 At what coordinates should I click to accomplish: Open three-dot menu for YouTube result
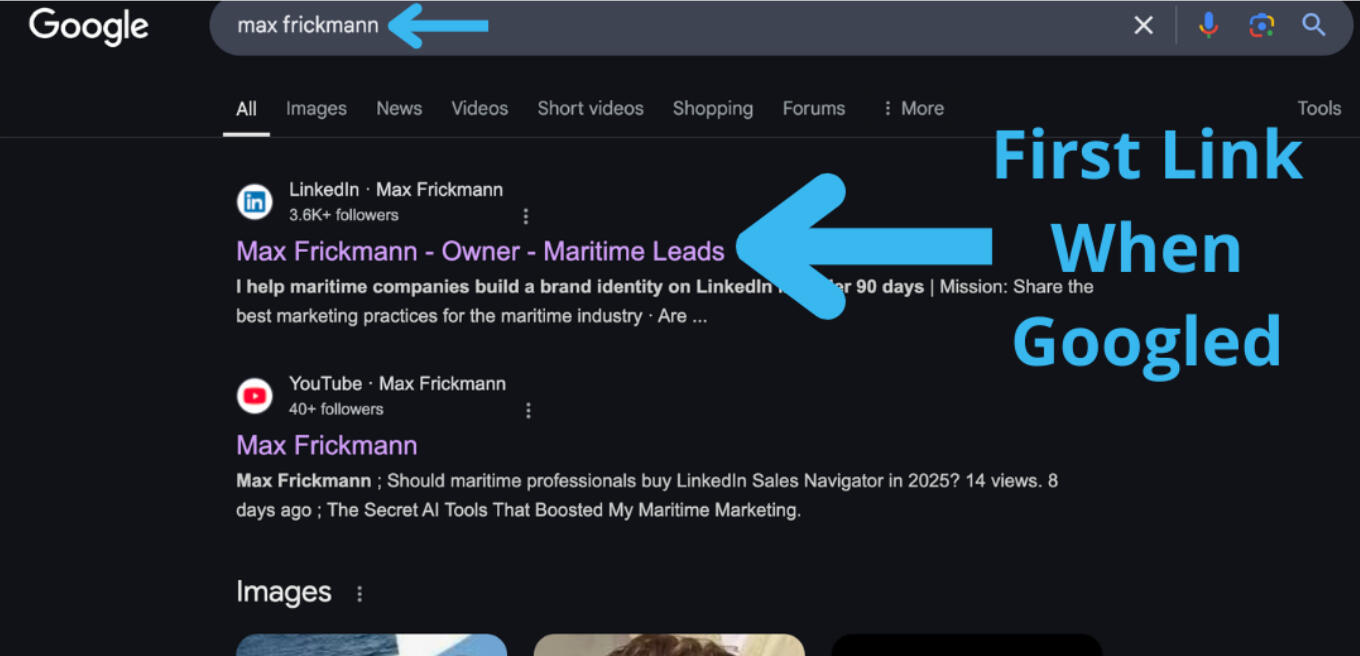coord(528,410)
